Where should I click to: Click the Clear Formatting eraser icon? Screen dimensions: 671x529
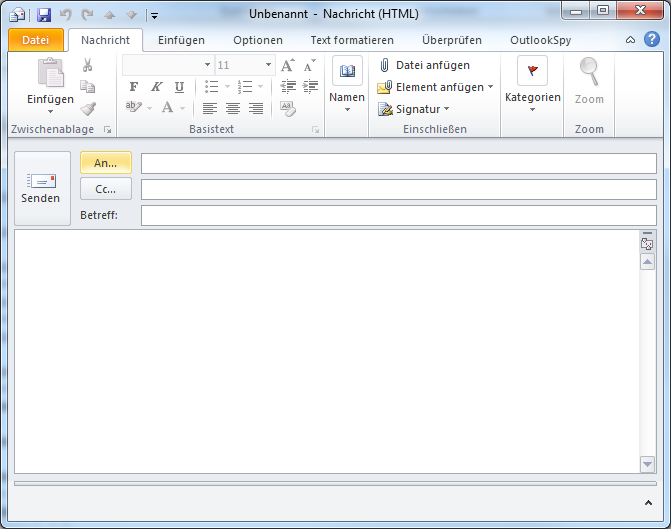point(288,109)
